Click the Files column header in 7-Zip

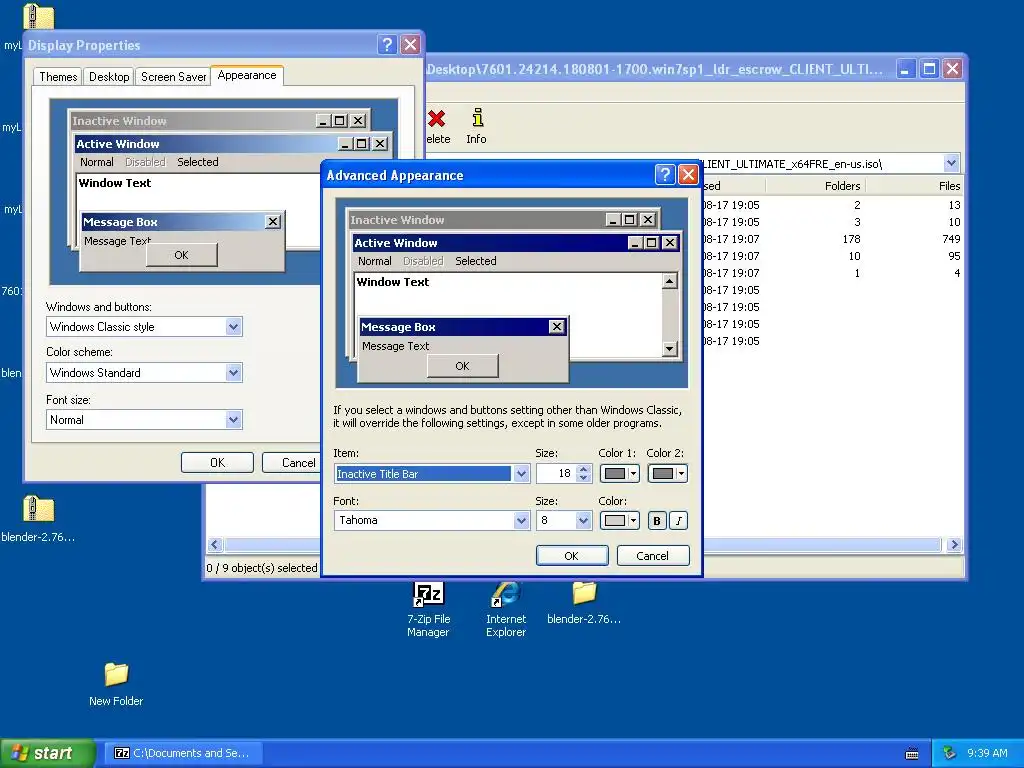pos(914,186)
